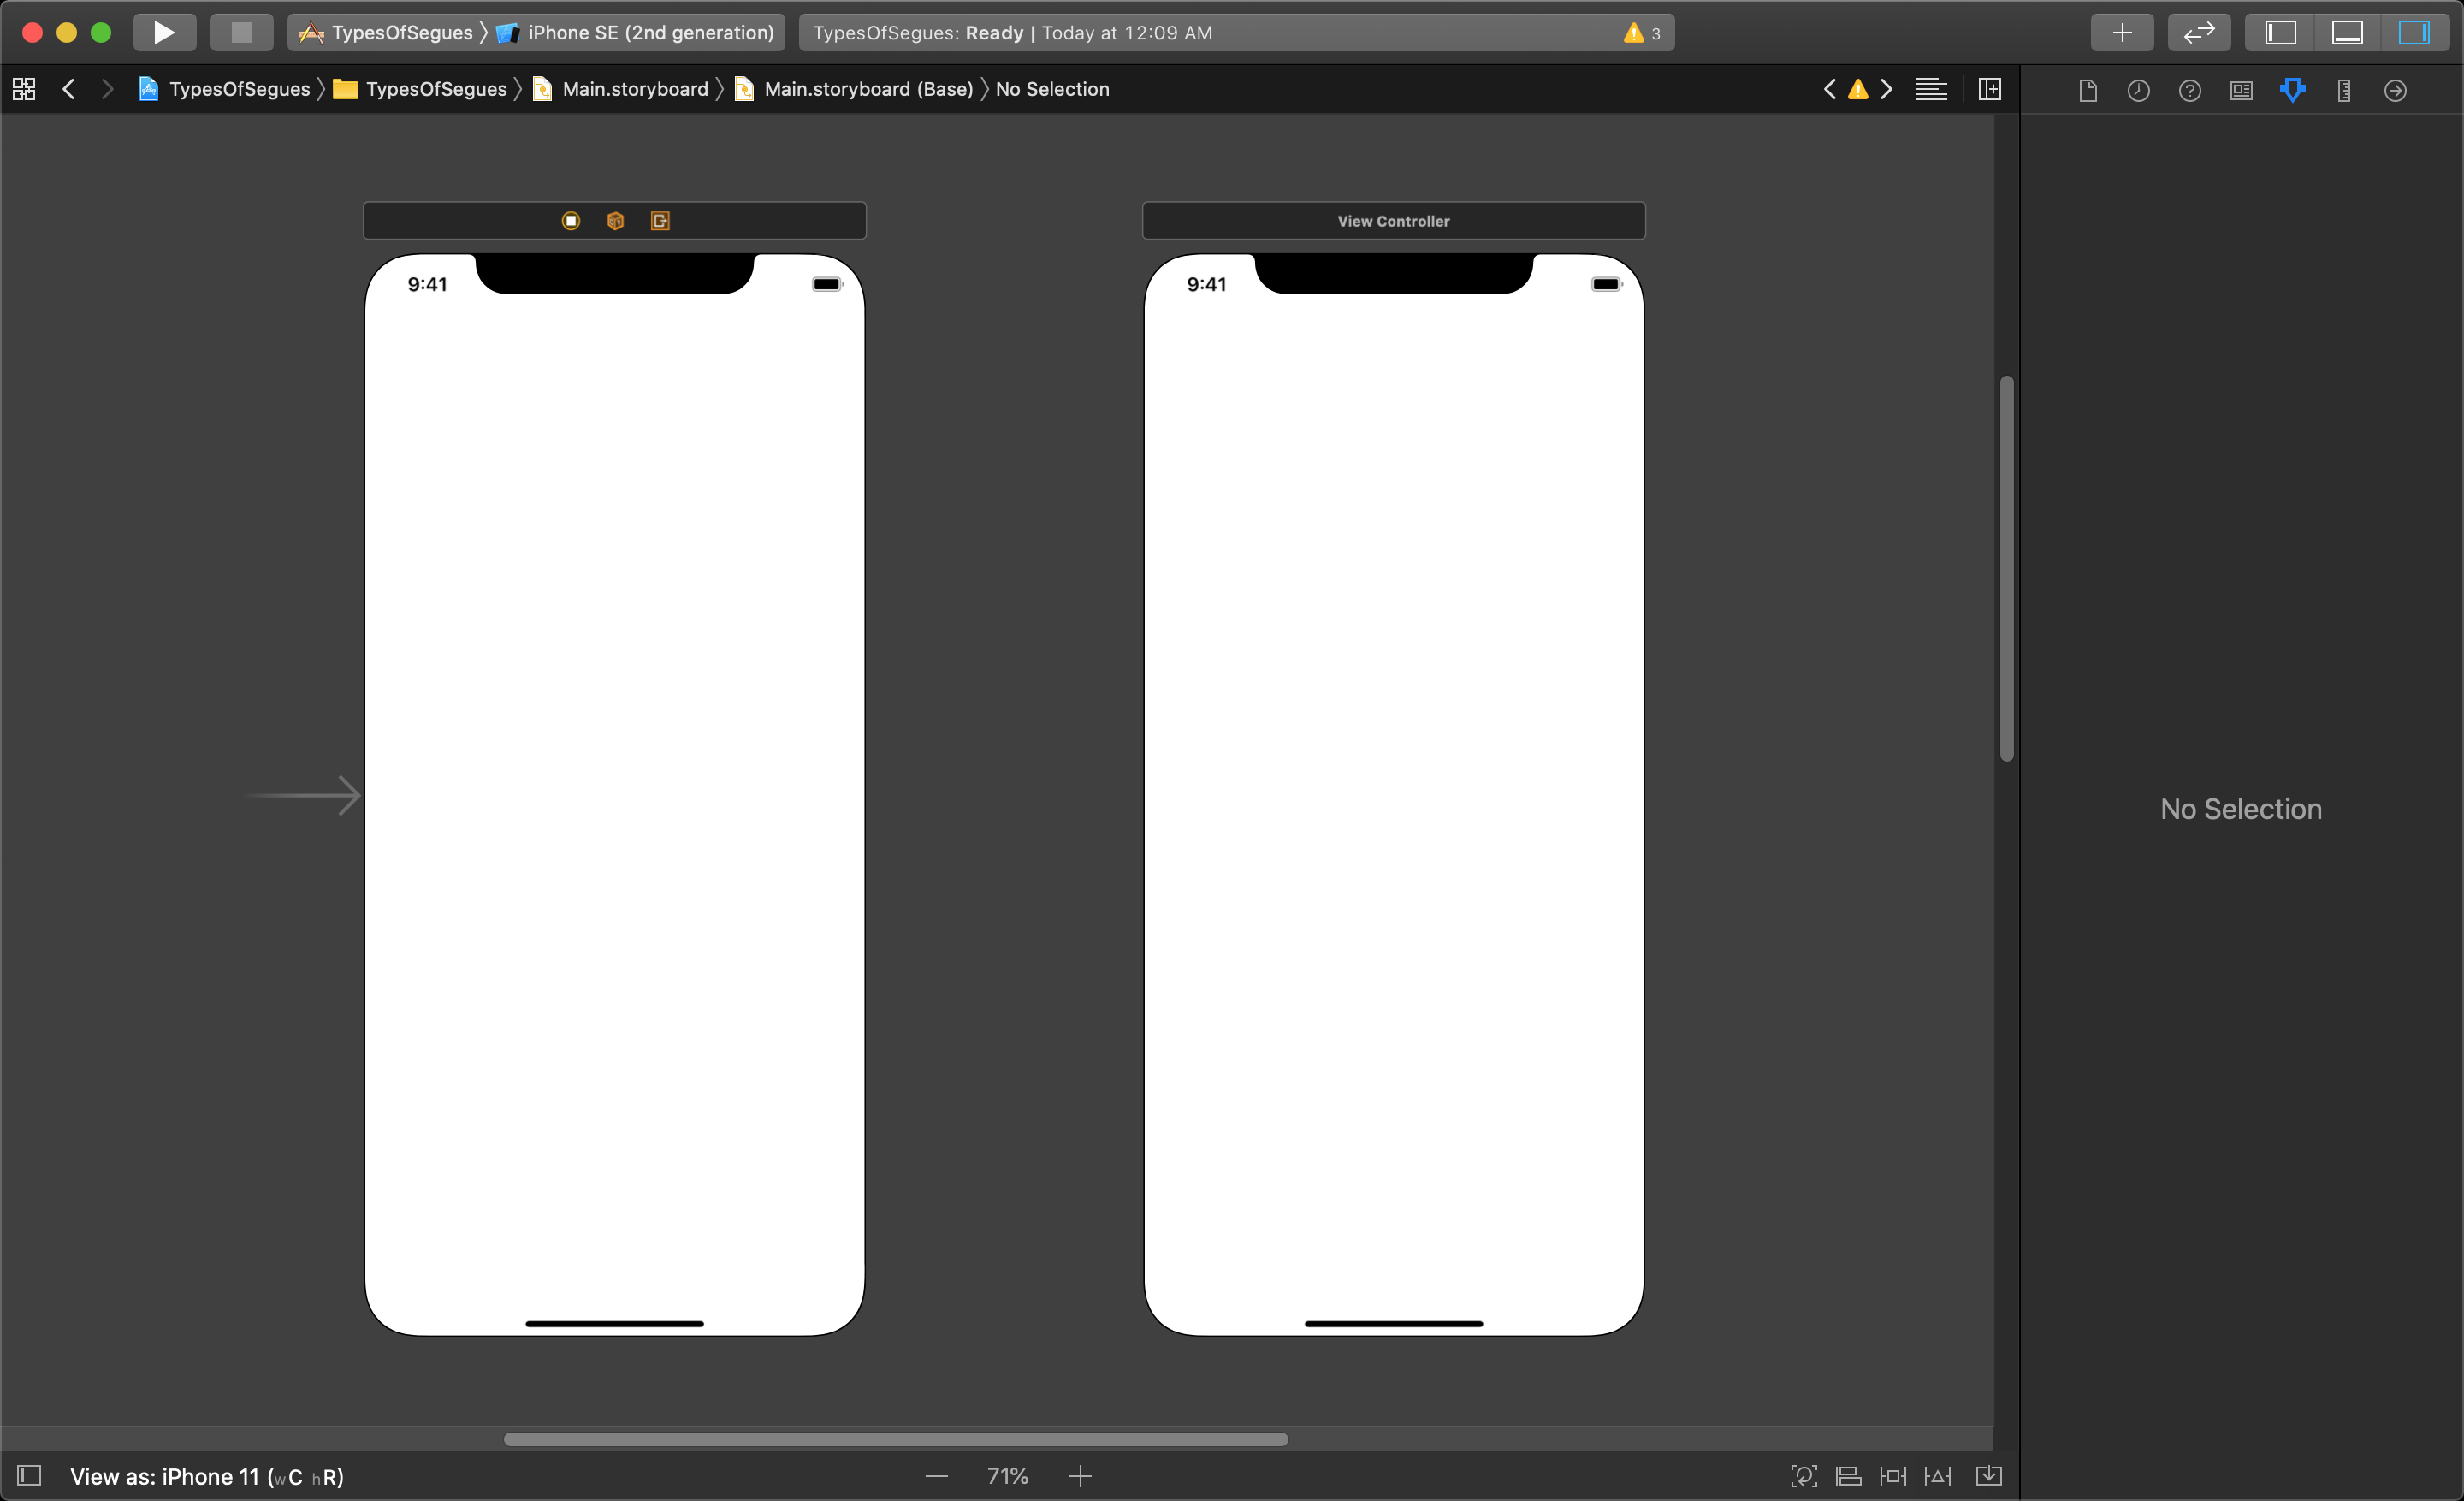Open the related items grid menu
Screen dimensions: 2464x1501
tap(24, 89)
